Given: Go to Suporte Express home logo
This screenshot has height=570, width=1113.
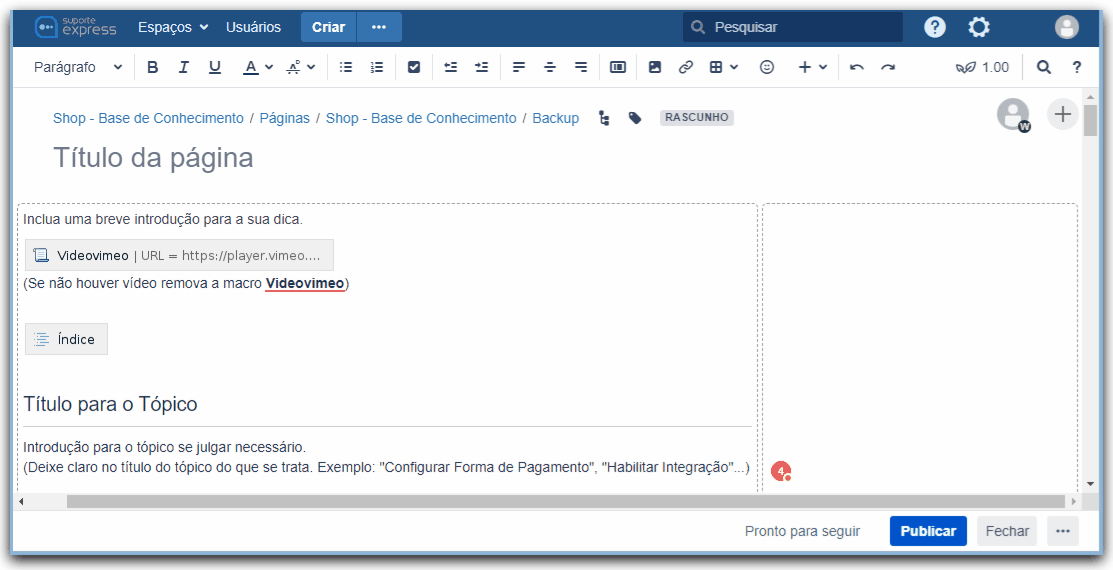Looking at the screenshot, I should tap(75, 27).
